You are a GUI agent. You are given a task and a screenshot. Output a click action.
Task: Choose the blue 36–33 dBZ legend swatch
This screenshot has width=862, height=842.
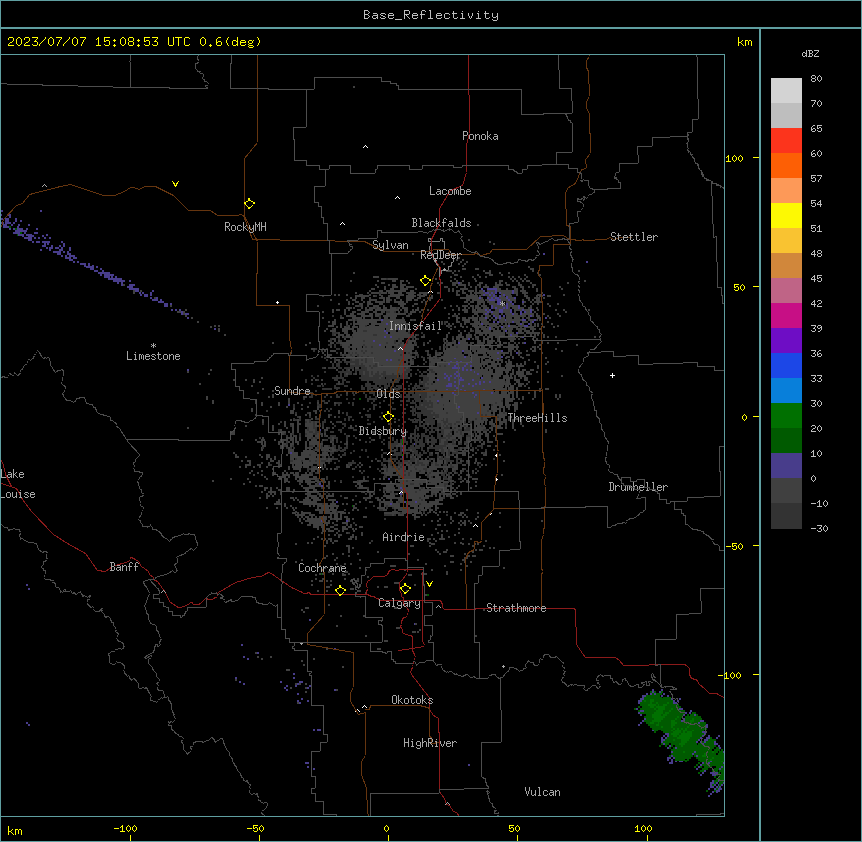[x=786, y=365]
